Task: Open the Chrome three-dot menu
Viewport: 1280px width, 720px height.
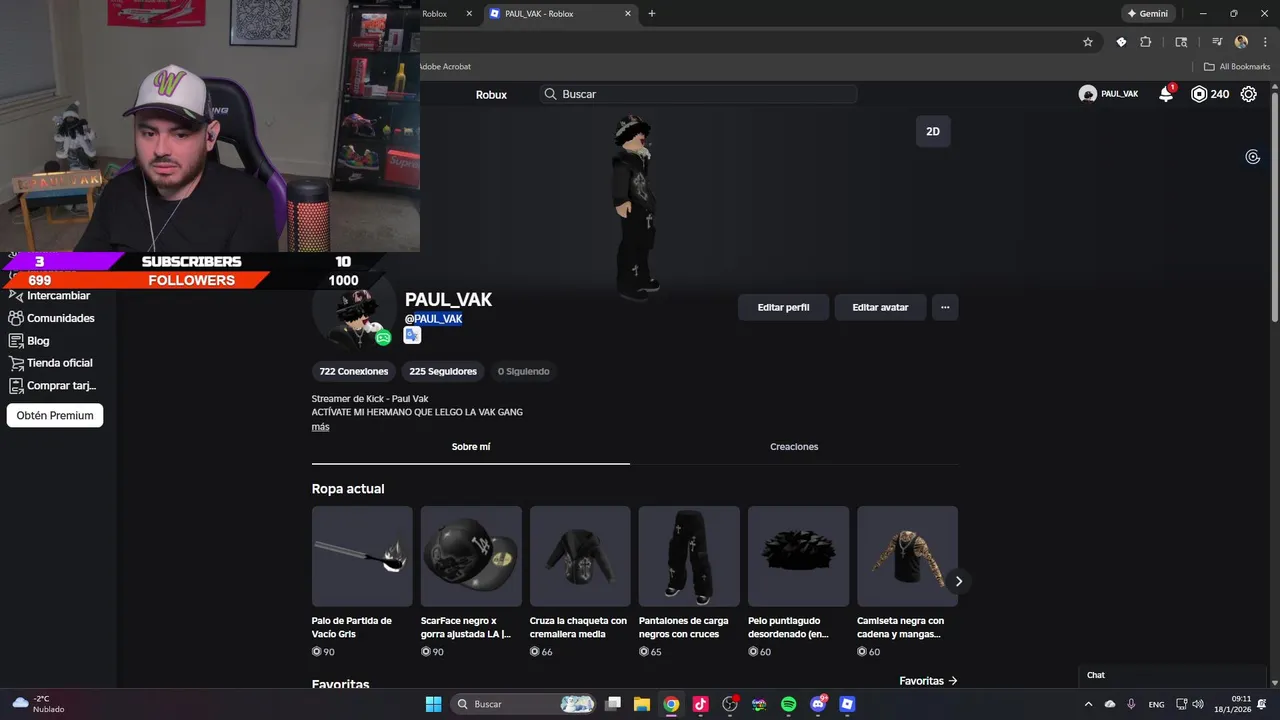Action: tap(1265, 42)
